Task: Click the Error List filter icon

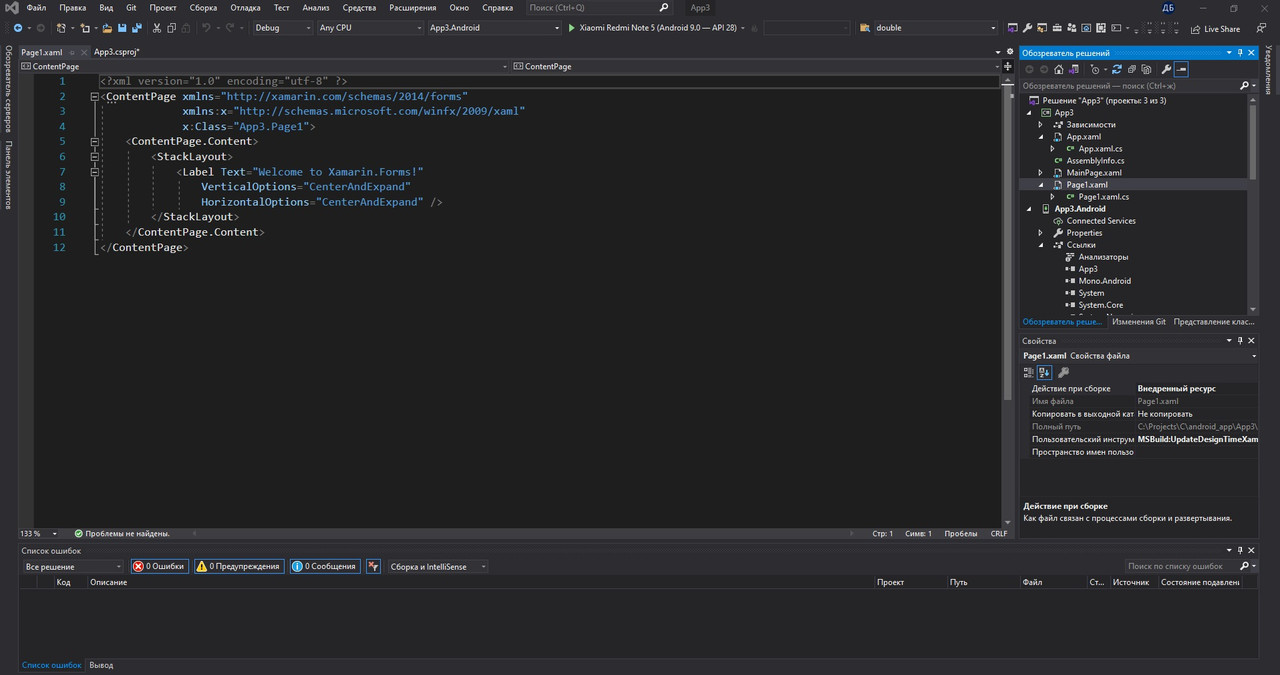Action: pos(373,566)
